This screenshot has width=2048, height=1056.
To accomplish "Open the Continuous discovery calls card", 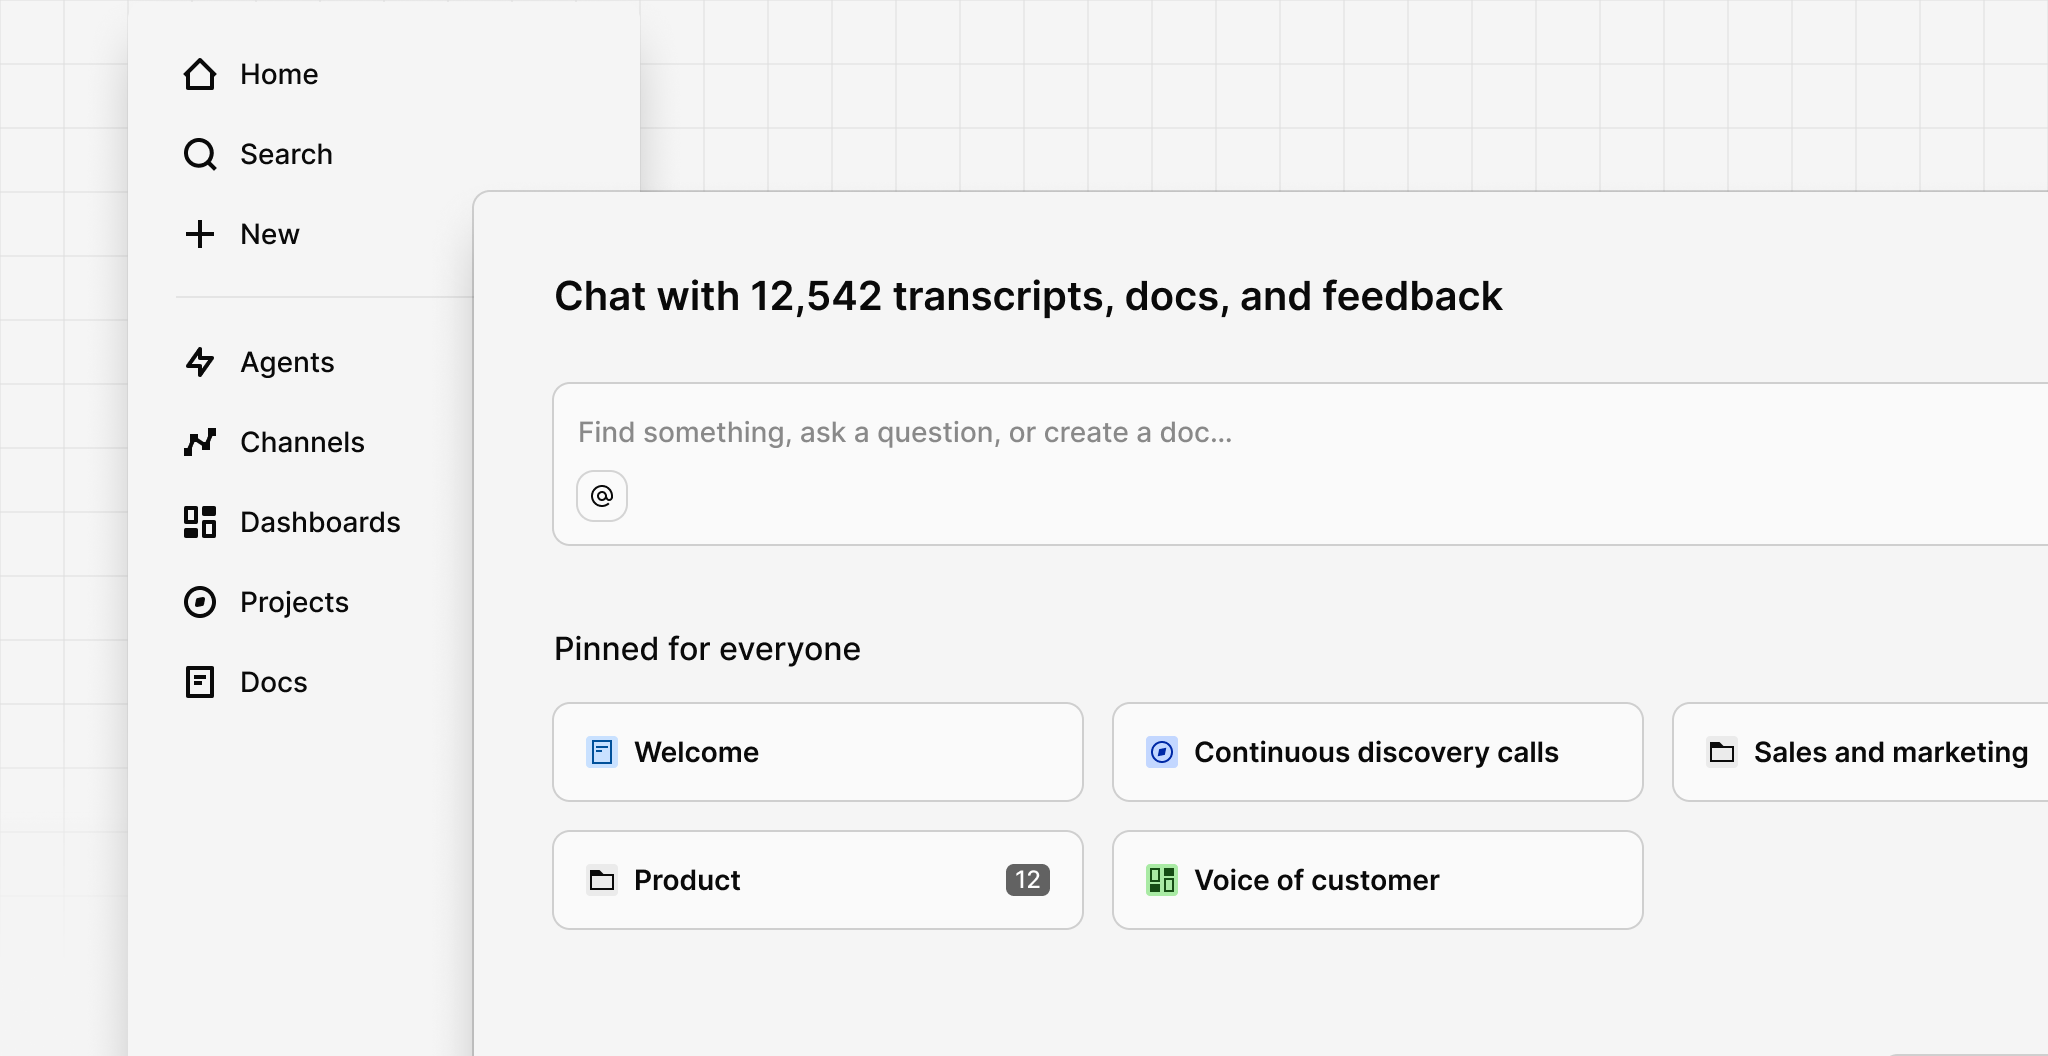I will click(1377, 752).
